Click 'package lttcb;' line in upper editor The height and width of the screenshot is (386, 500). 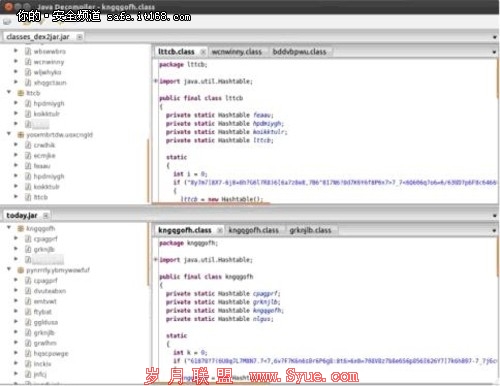pos(183,64)
